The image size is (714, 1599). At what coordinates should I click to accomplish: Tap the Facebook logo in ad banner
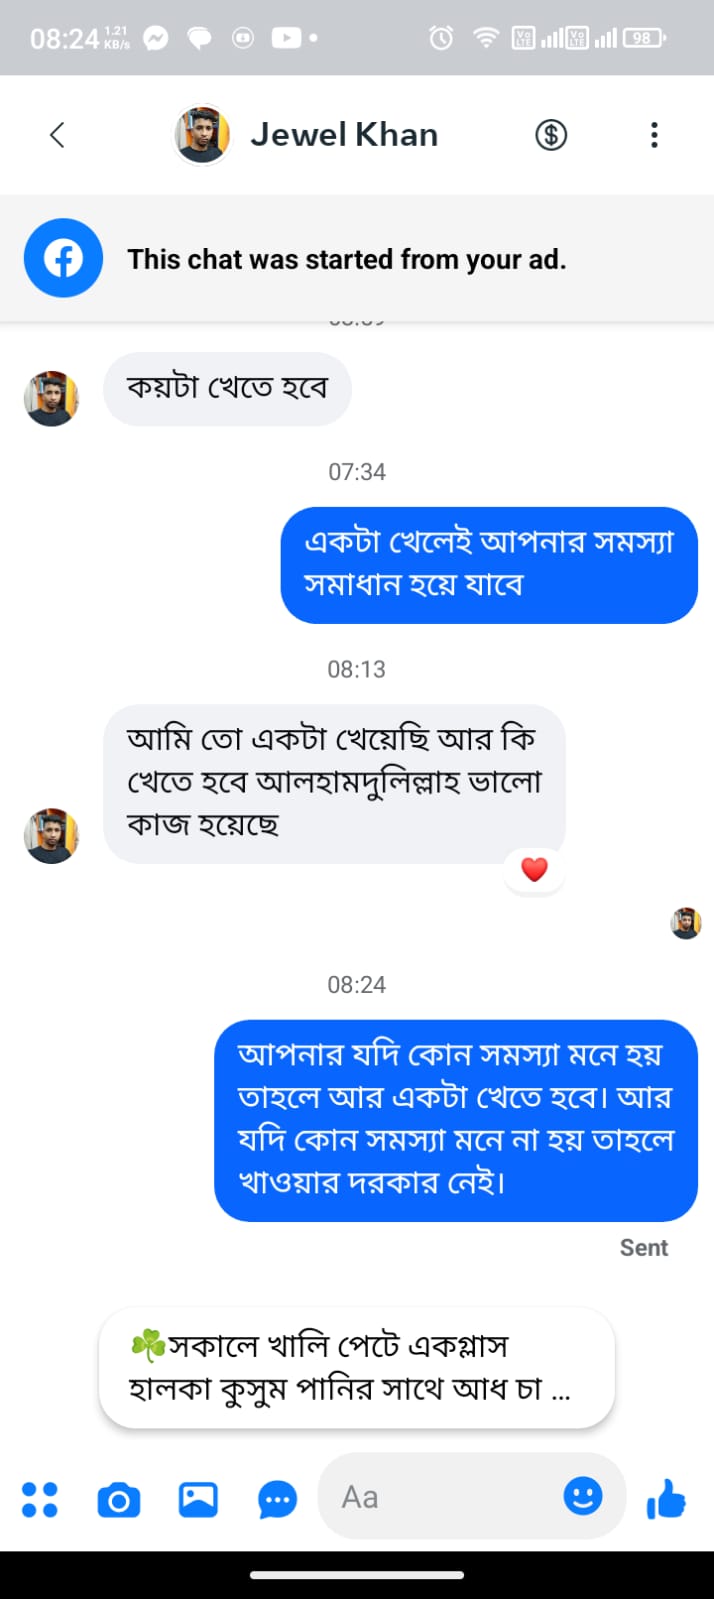click(x=63, y=260)
